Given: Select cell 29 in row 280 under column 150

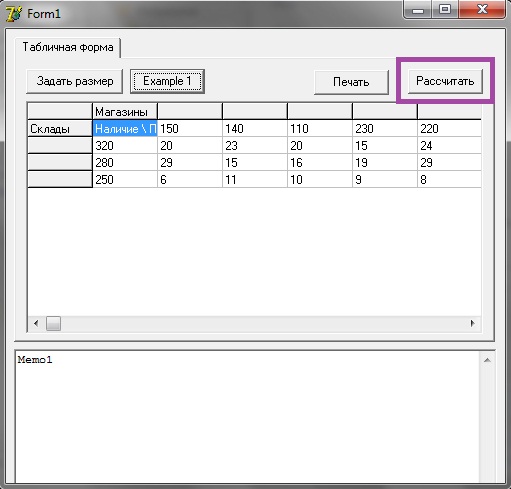Looking at the screenshot, I should coord(190,163).
